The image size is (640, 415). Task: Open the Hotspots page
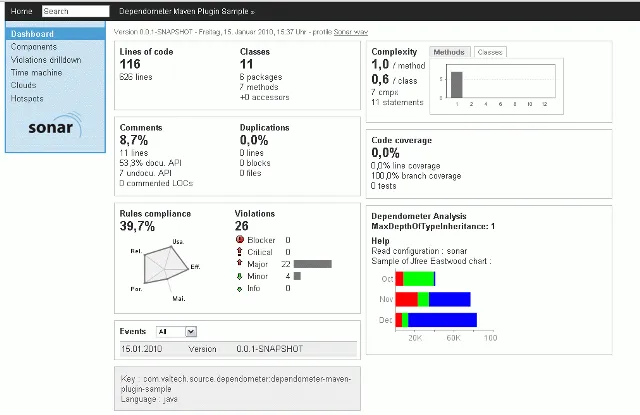[x=27, y=99]
